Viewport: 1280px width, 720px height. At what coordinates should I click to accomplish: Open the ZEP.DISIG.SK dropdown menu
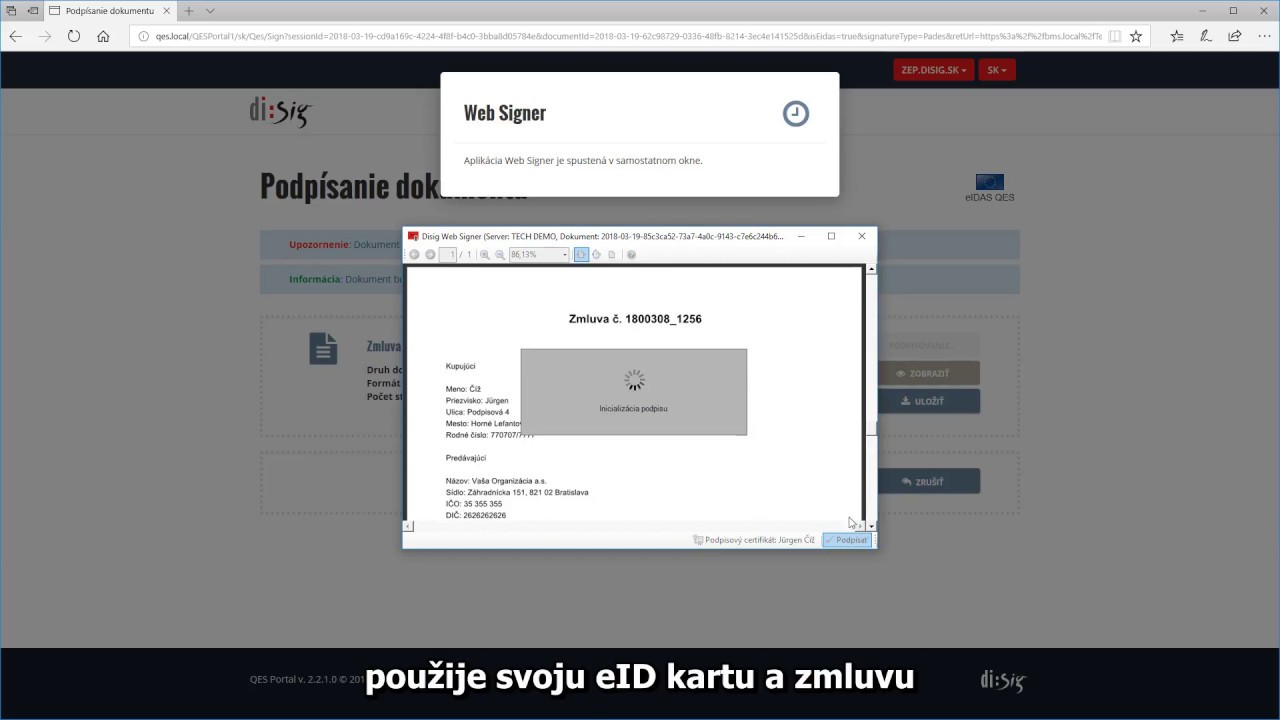click(933, 70)
